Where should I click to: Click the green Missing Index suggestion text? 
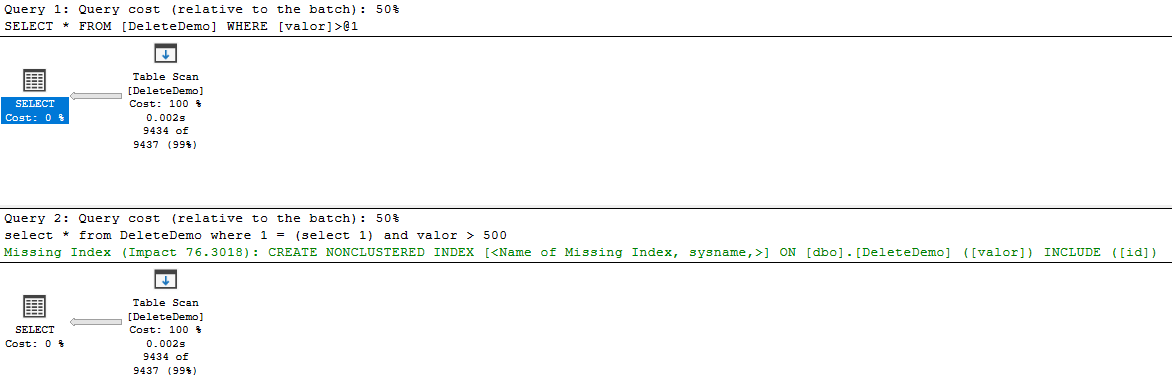[580, 252]
